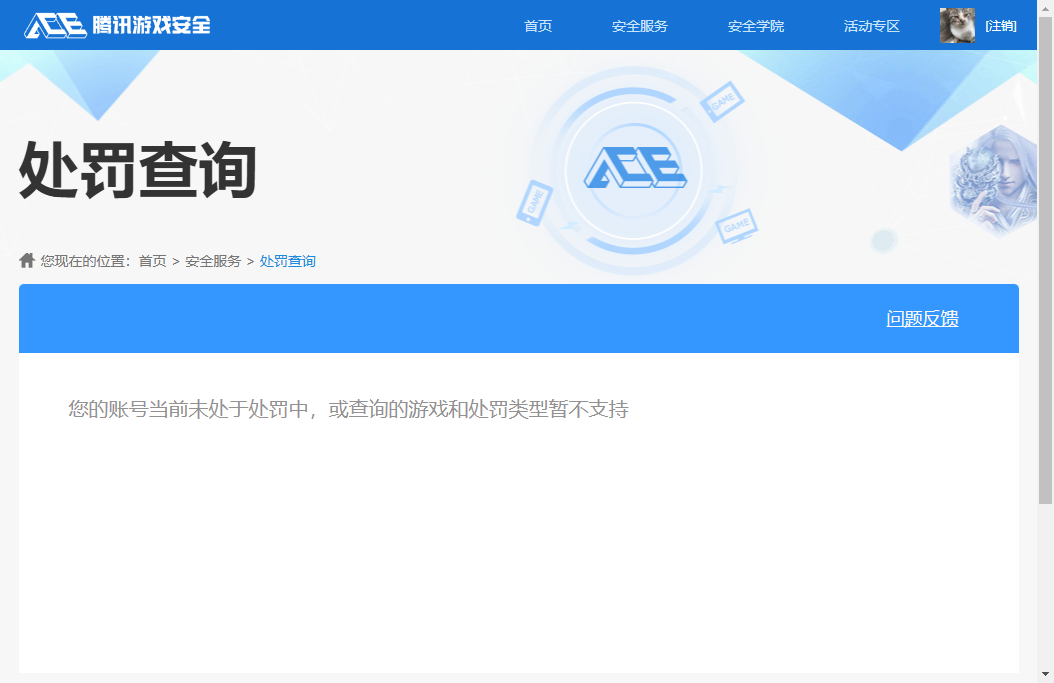This screenshot has height=683, width=1054.
Task: Open the home icon in the breadcrumb bar
Action: [26, 260]
